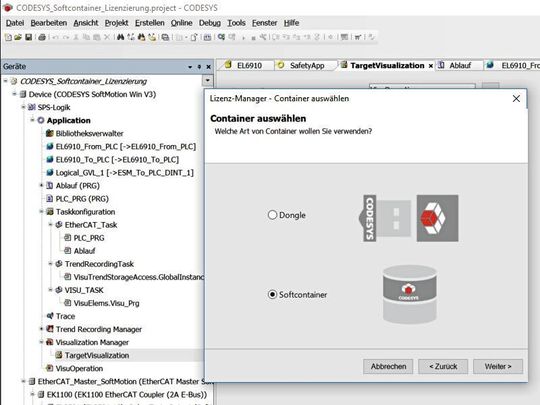The height and width of the screenshot is (405, 540).
Task: Click the Start play toolbar icon
Action: point(243,38)
